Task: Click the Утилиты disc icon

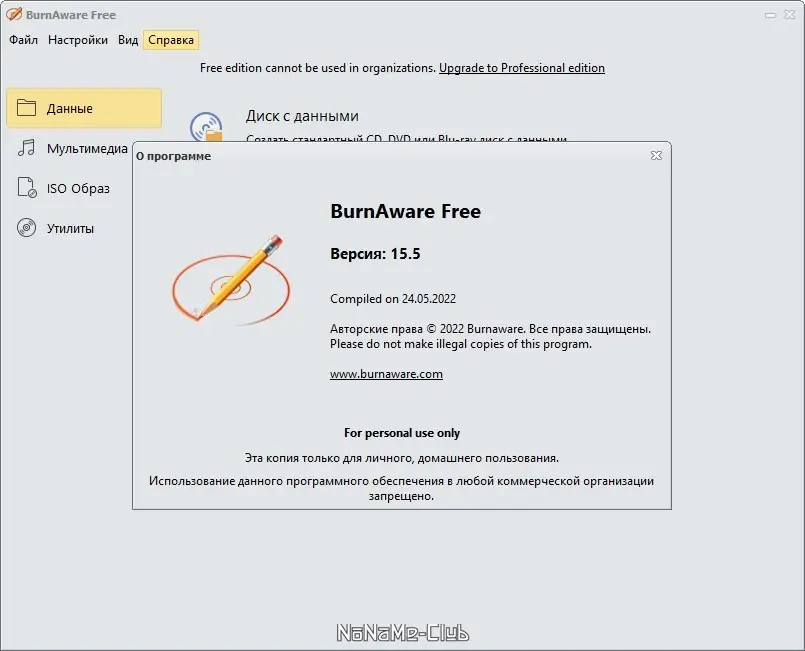Action: 26,227
